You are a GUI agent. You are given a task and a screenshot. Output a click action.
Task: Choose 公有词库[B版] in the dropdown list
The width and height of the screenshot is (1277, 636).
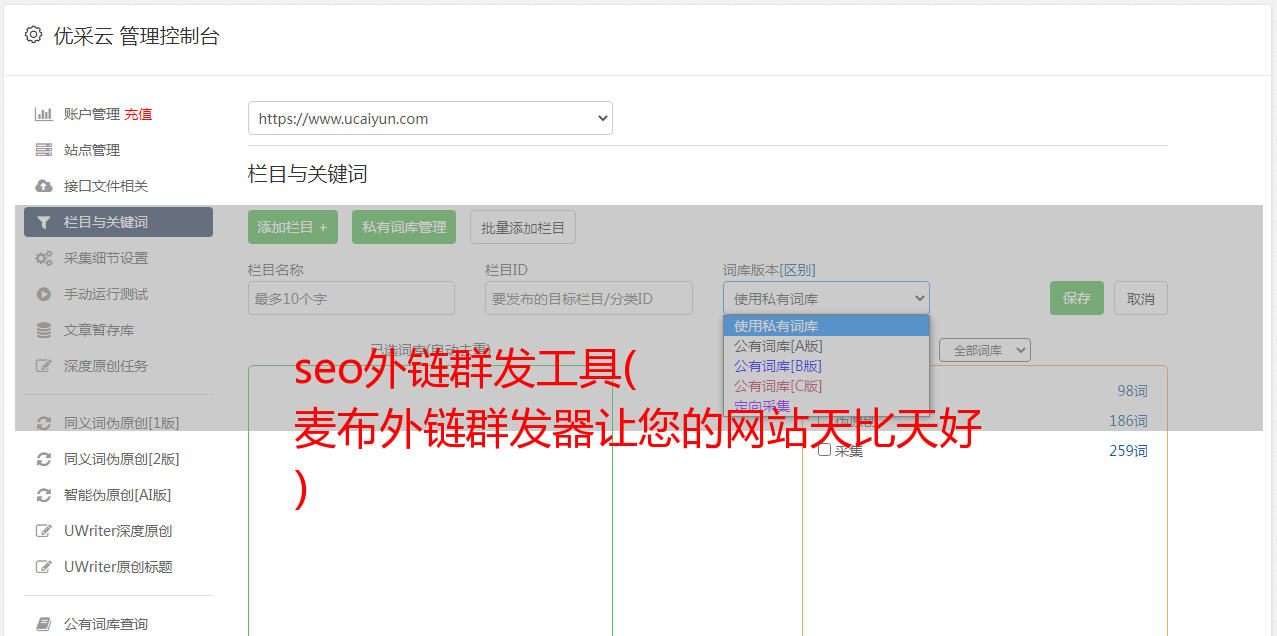click(826, 366)
